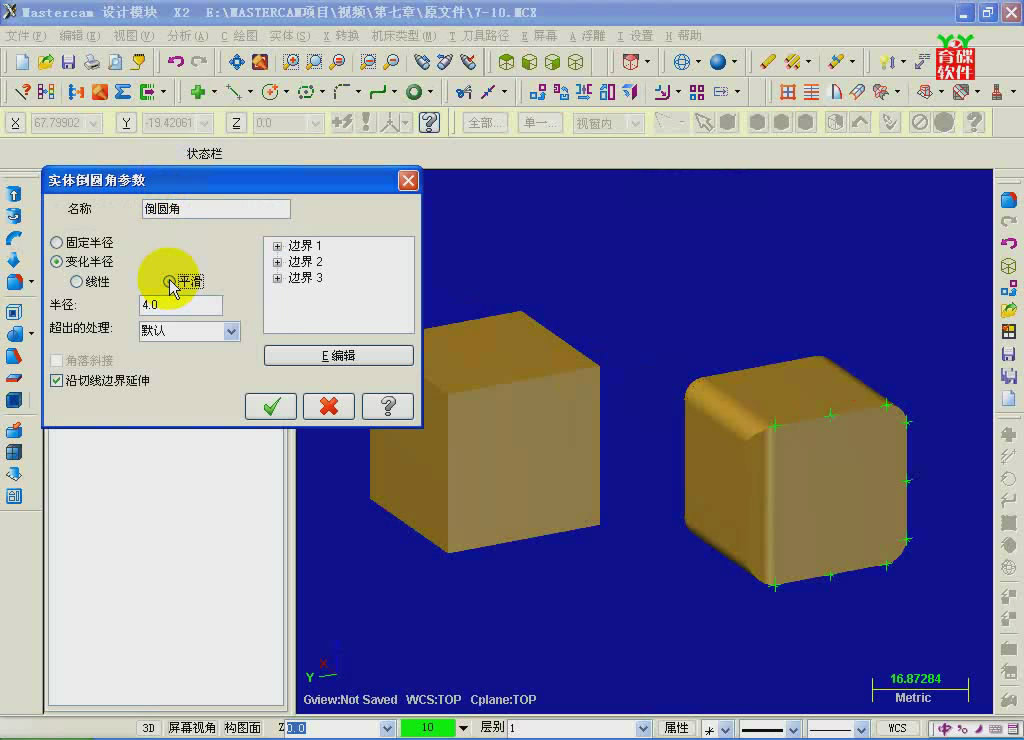
Task: Open the 超出的处理 dropdown
Action: click(231, 331)
